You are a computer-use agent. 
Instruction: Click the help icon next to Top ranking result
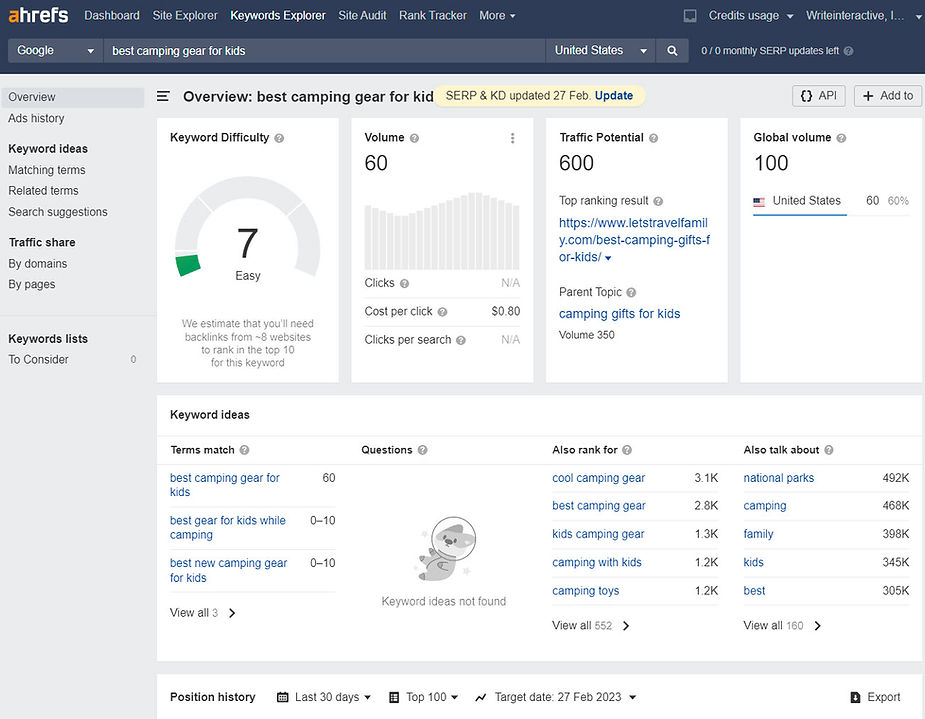(658, 201)
